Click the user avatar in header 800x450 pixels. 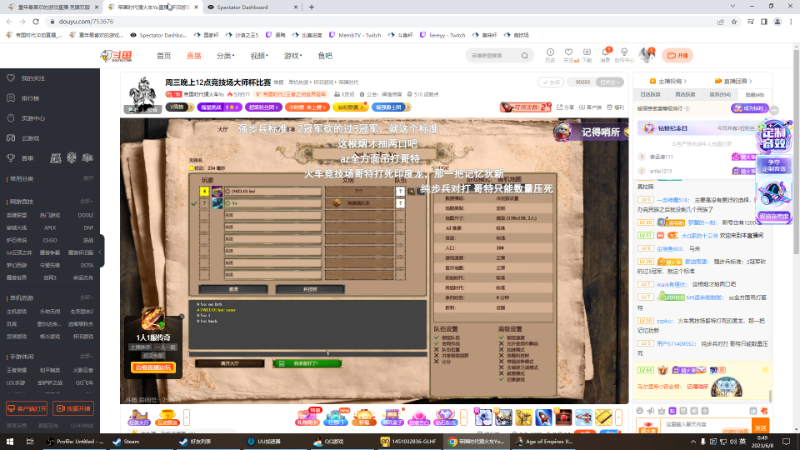click(x=646, y=55)
